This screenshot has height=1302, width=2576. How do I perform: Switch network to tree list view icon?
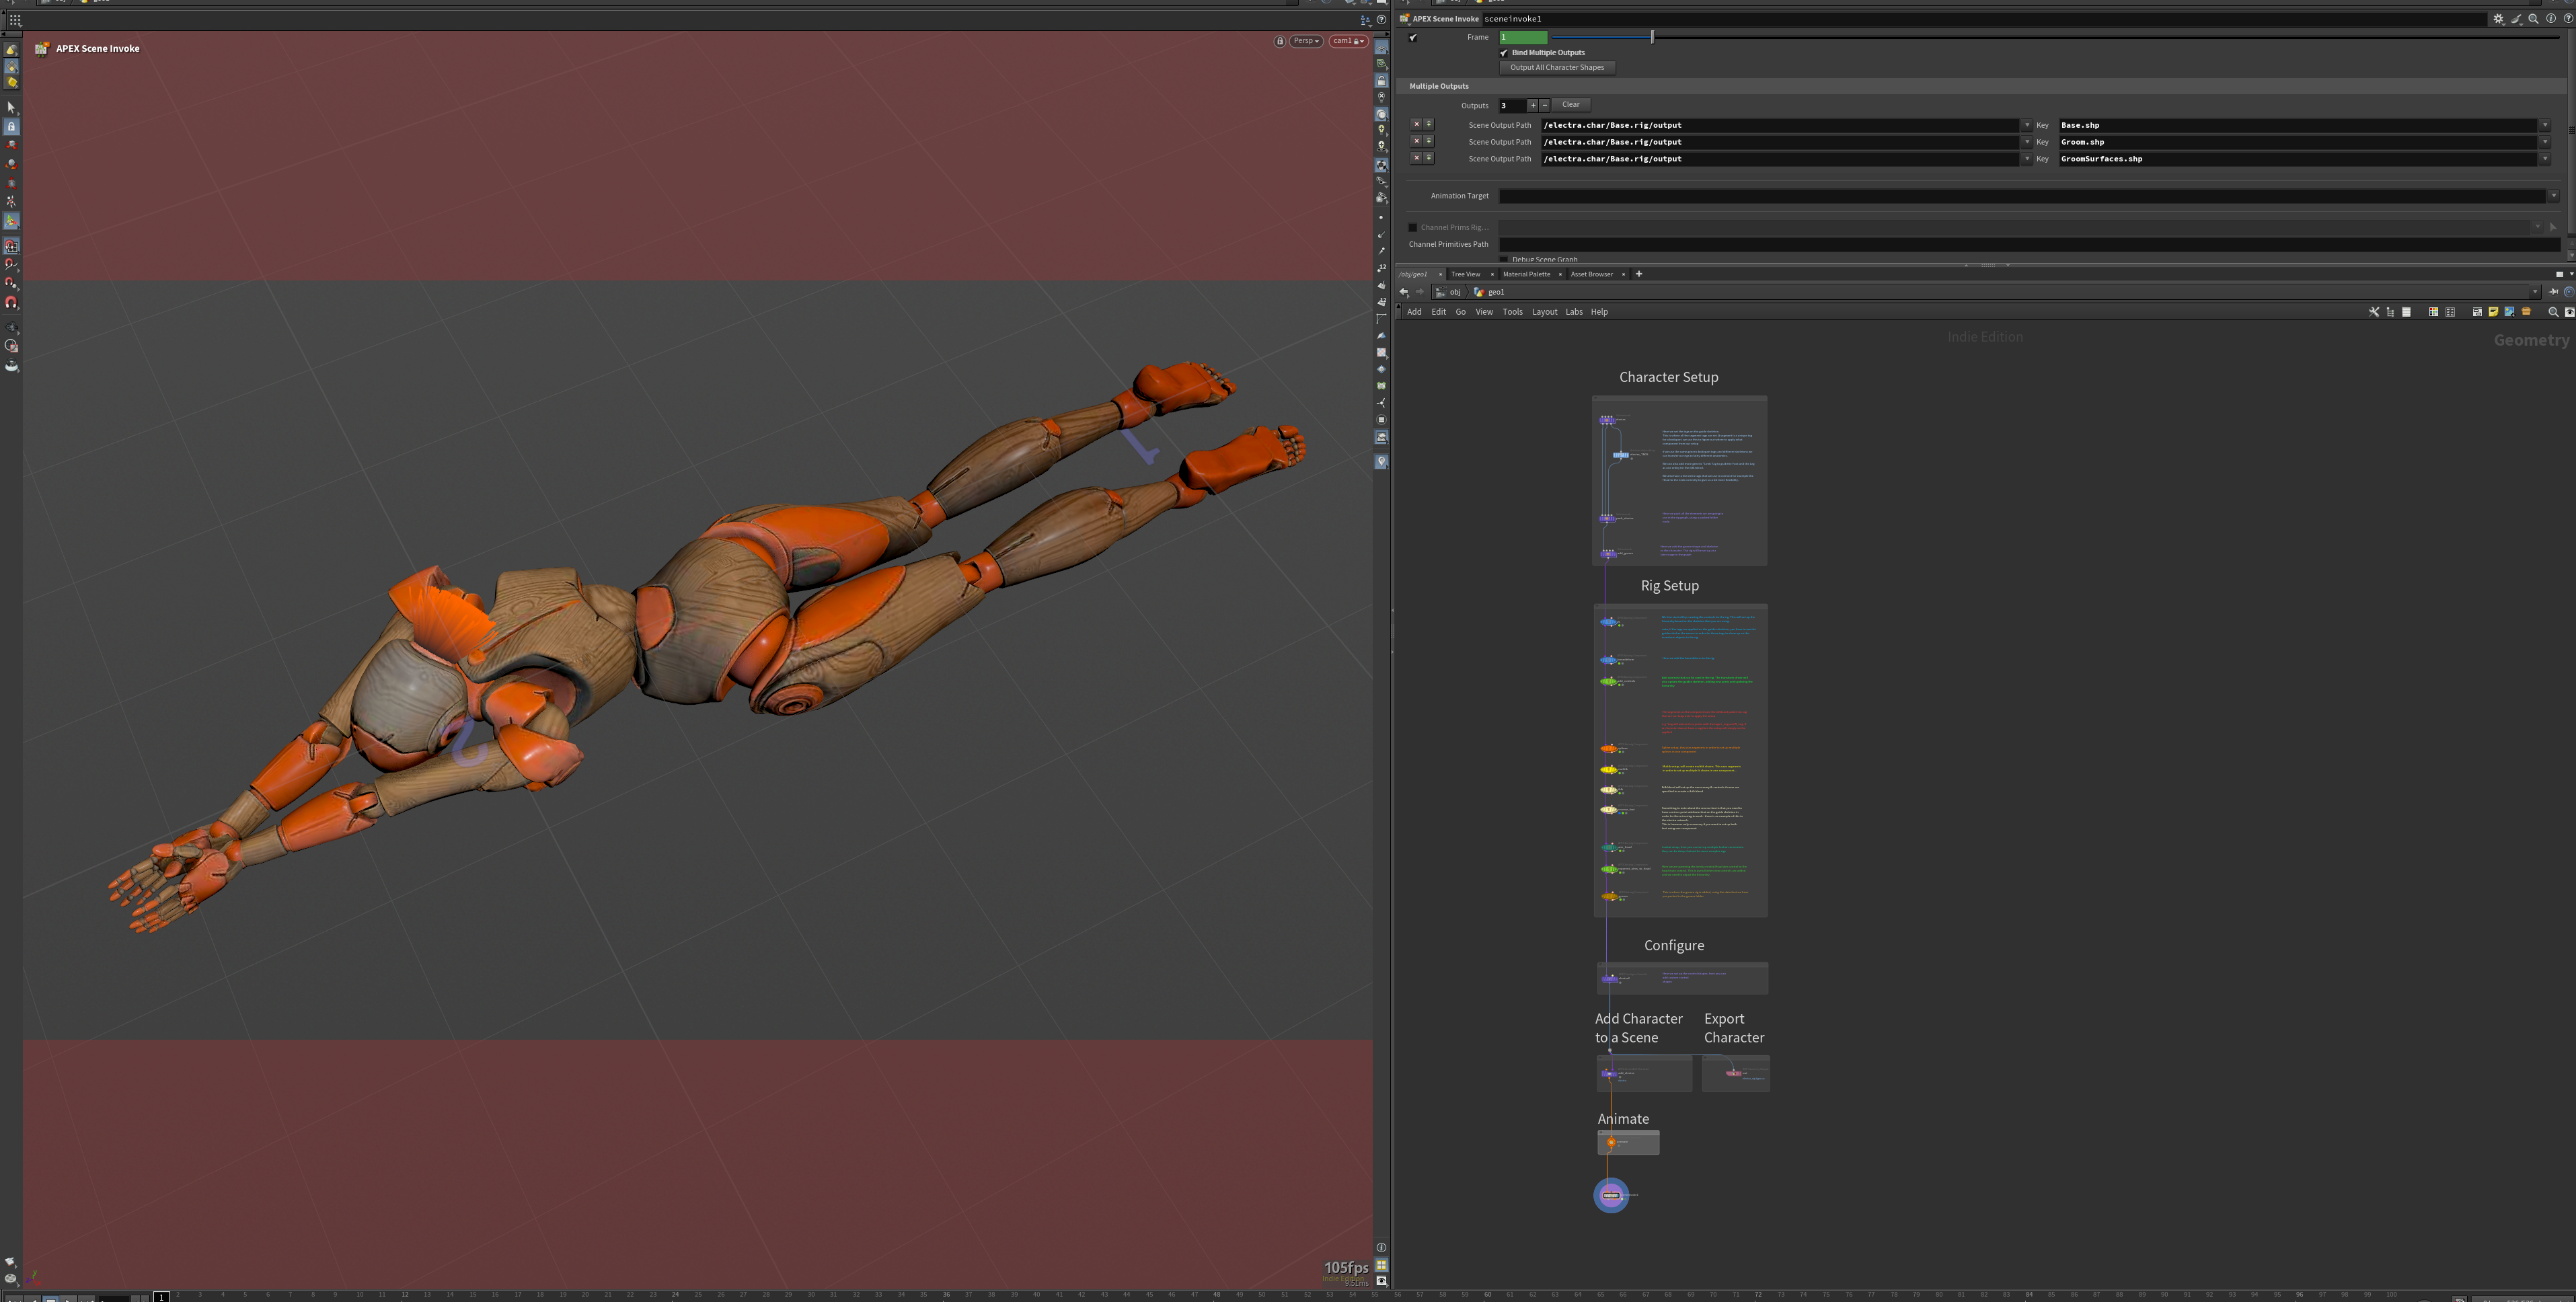[x=2390, y=312]
